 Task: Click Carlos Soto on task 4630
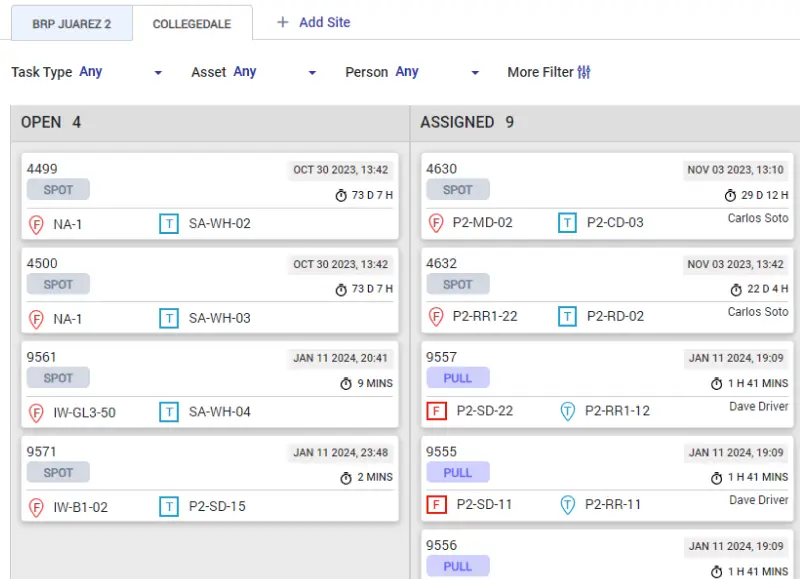(x=758, y=218)
